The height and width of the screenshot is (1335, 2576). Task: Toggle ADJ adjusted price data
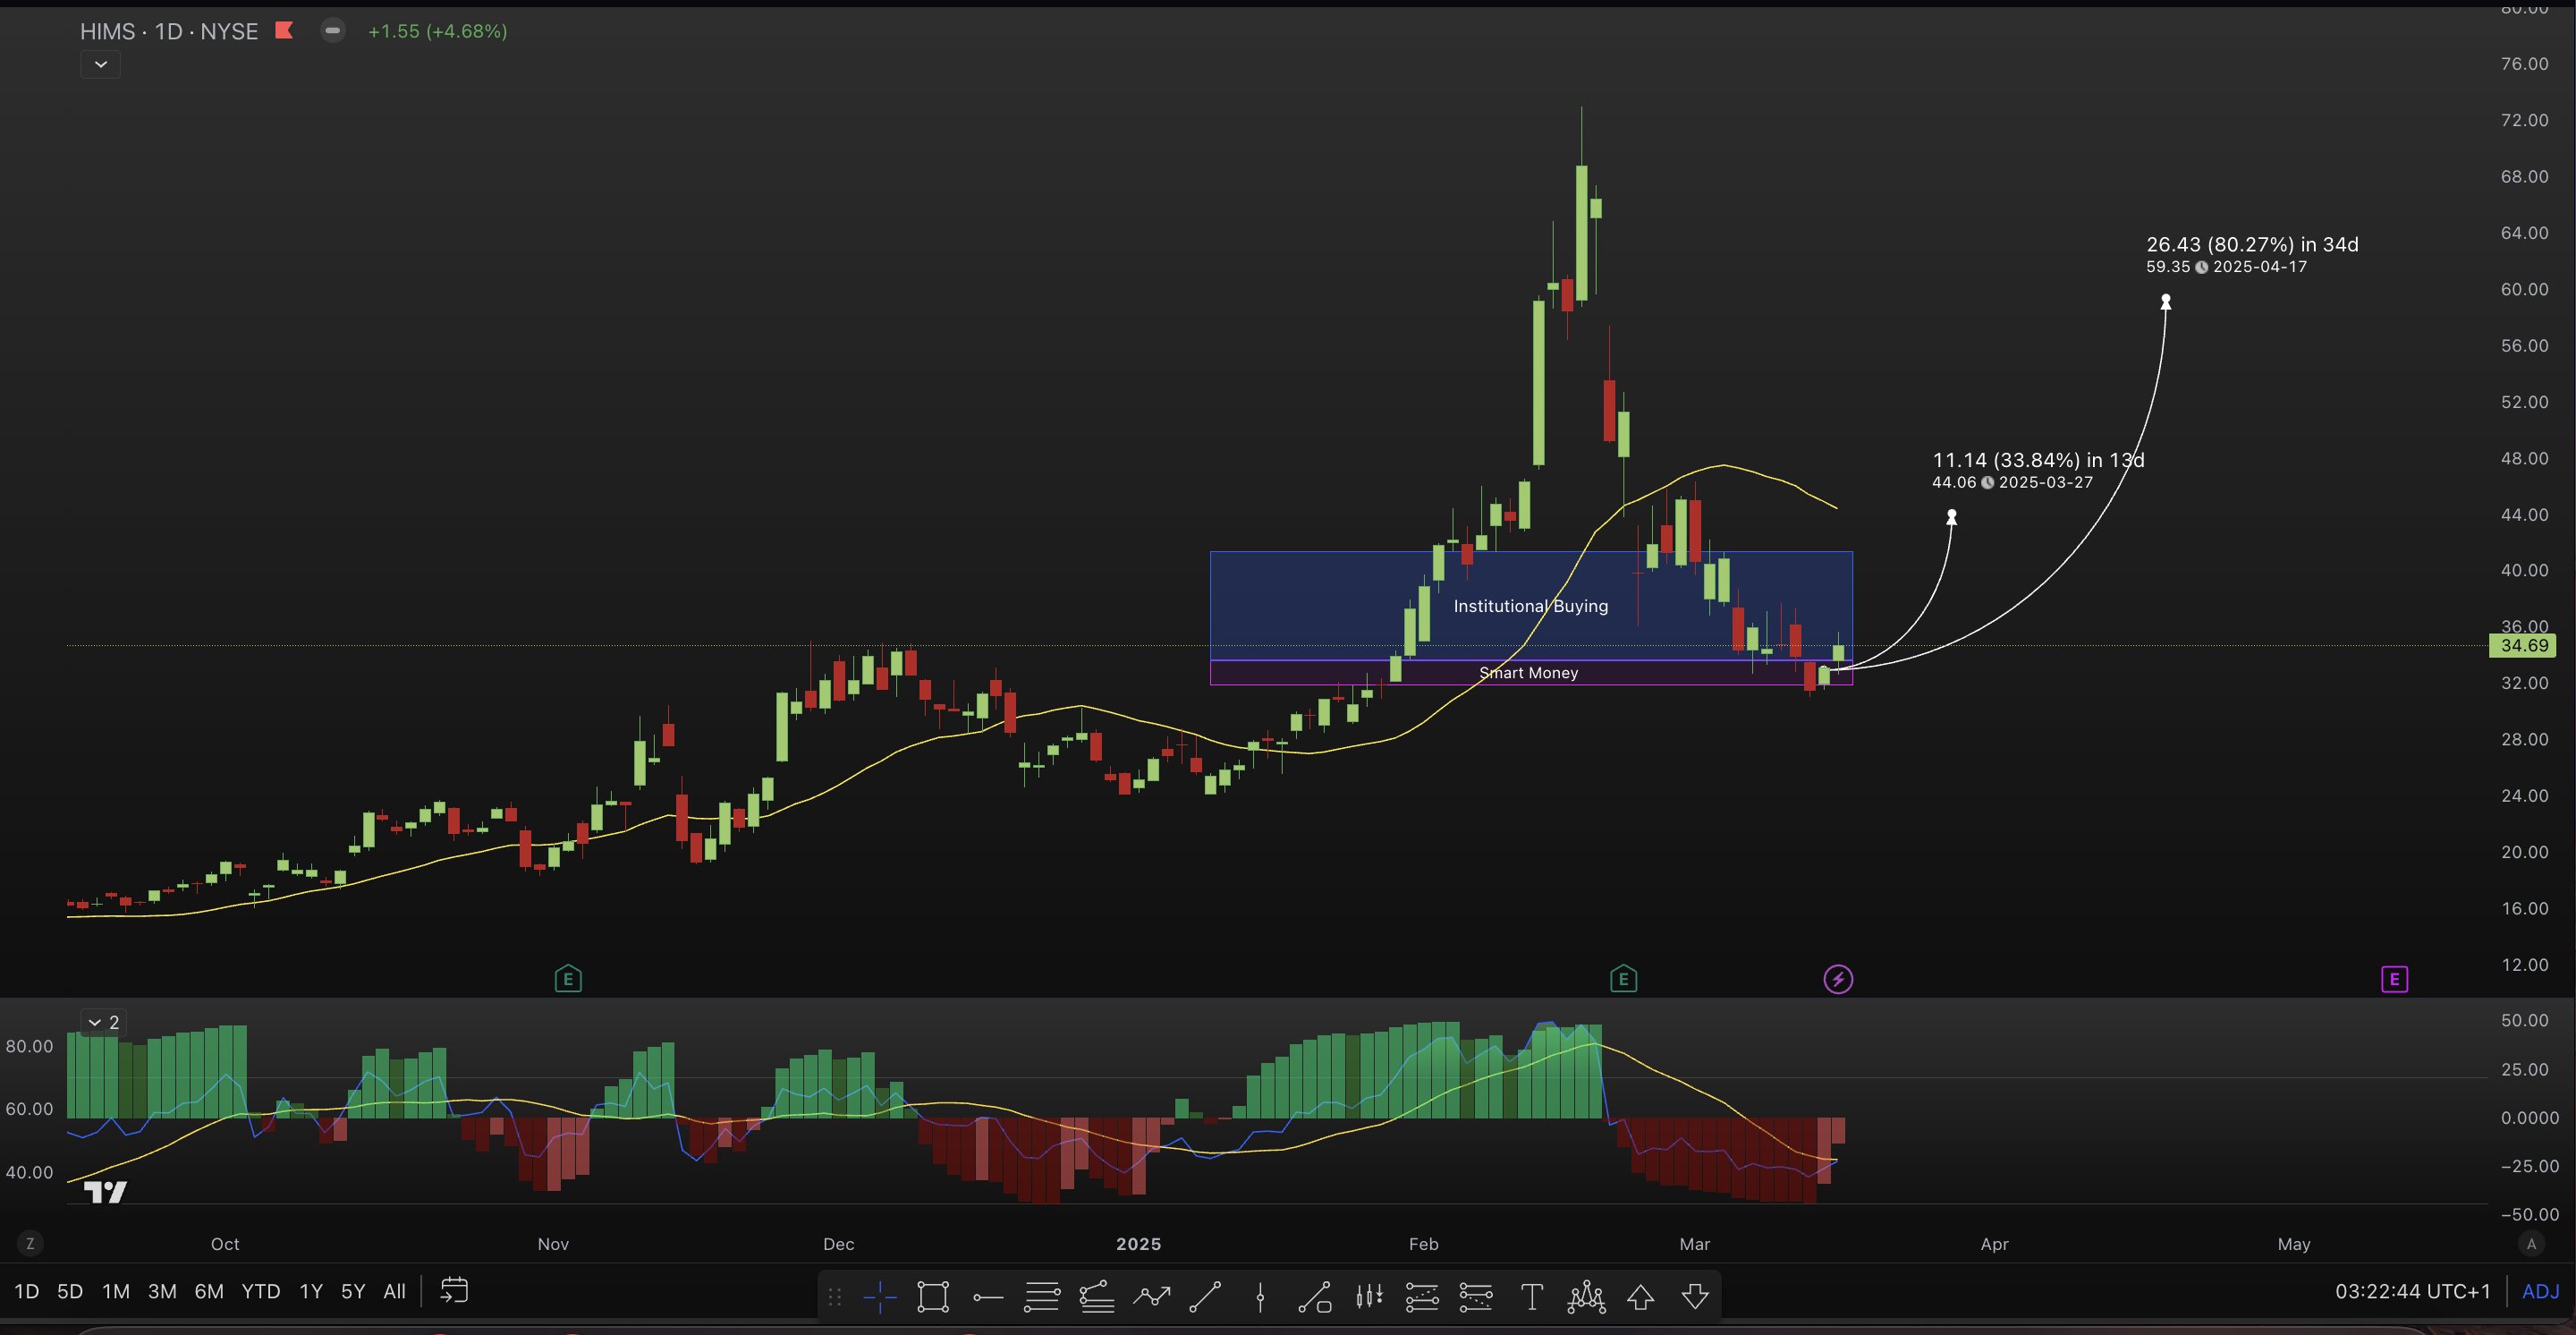(2540, 1291)
